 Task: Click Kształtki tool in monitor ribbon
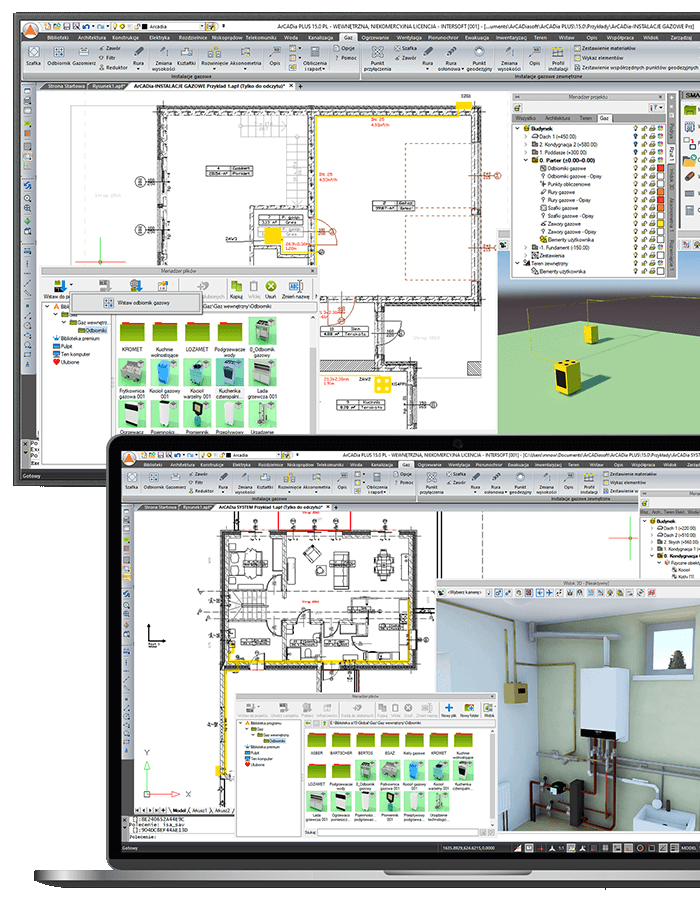pos(186,56)
